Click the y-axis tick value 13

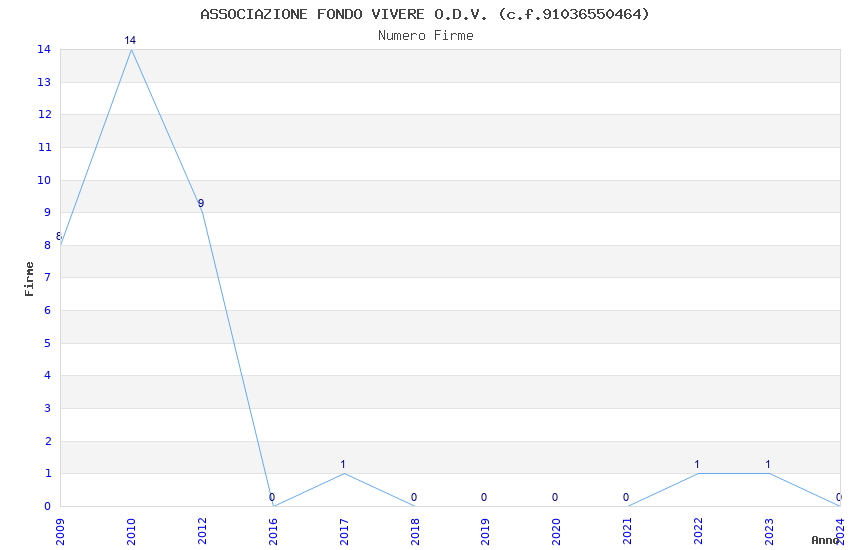pos(44,82)
